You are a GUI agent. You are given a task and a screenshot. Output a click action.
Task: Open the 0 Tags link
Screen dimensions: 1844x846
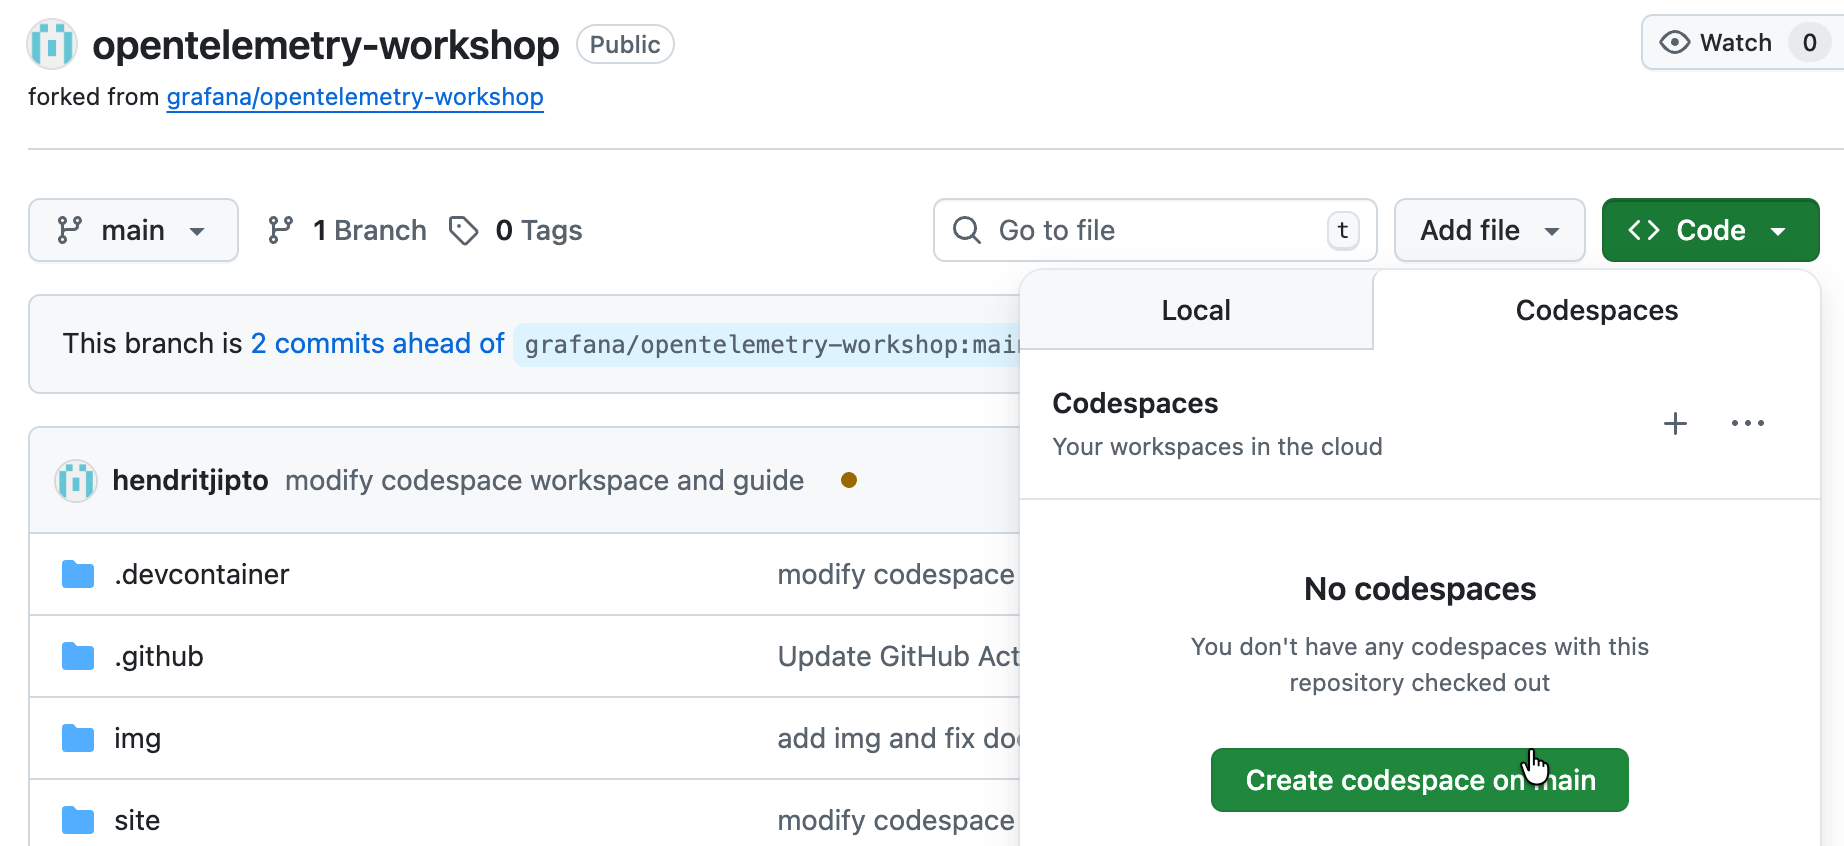(x=516, y=231)
